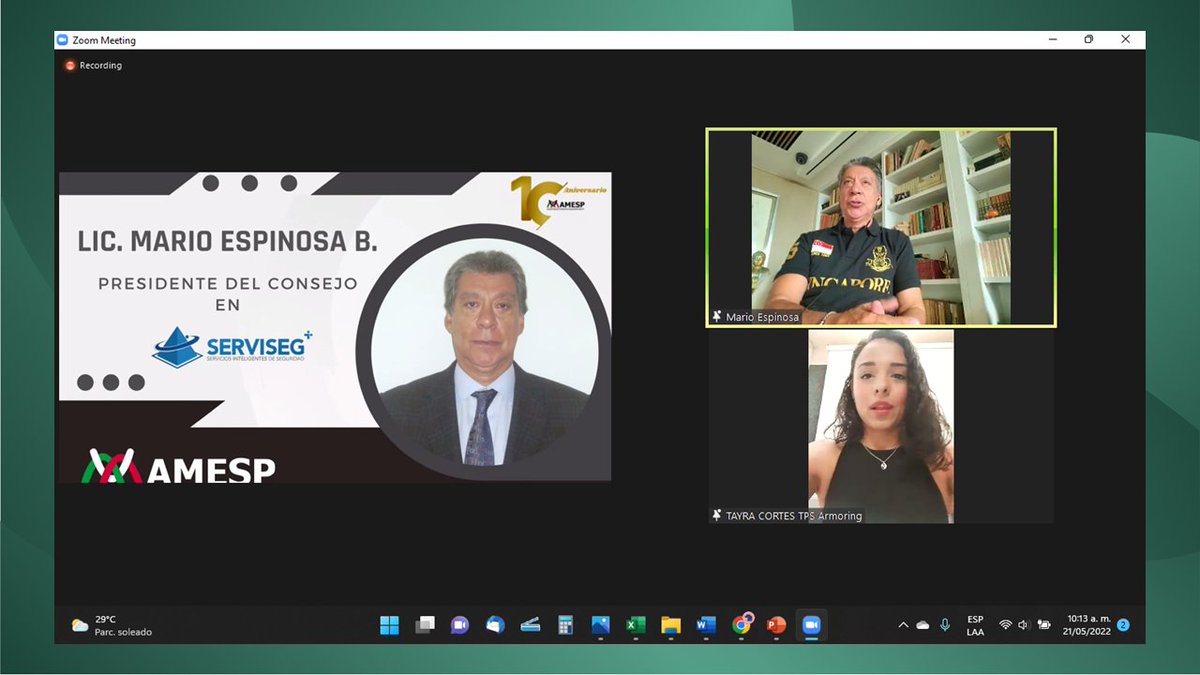Click 'PRESIDENTE DEL CONSEJO' on the slide

227,284
